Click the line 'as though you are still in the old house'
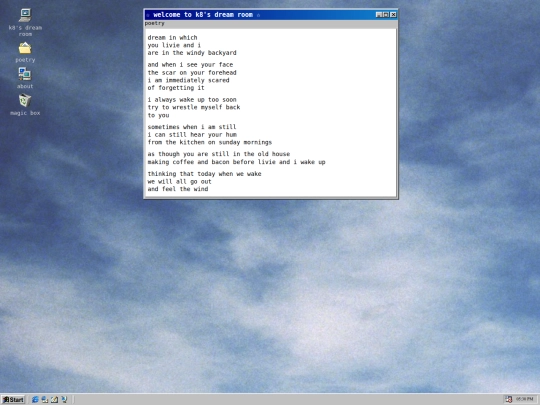Viewport: 540px width, 405px height. (219, 154)
